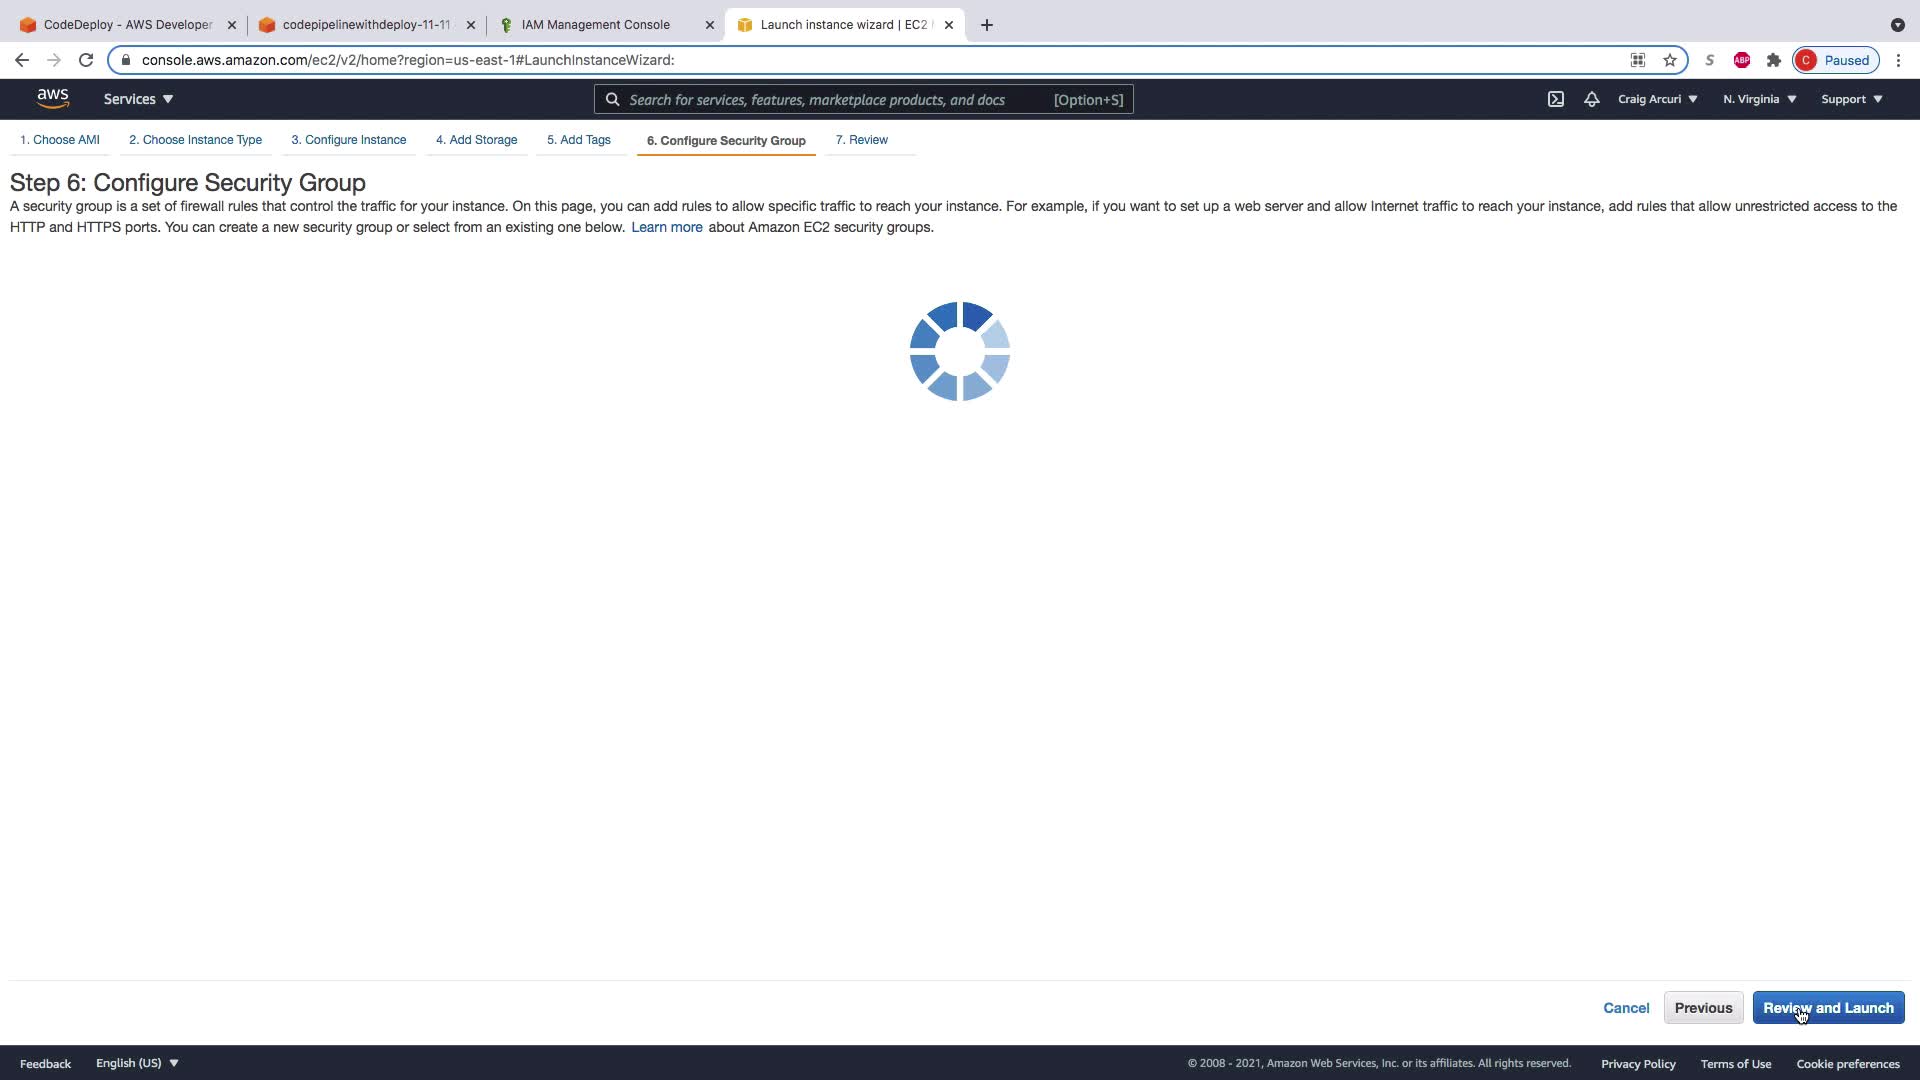1920x1080 pixels.
Task: Open AWS CloudShell icon in navbar
Action: (1556, 99)
